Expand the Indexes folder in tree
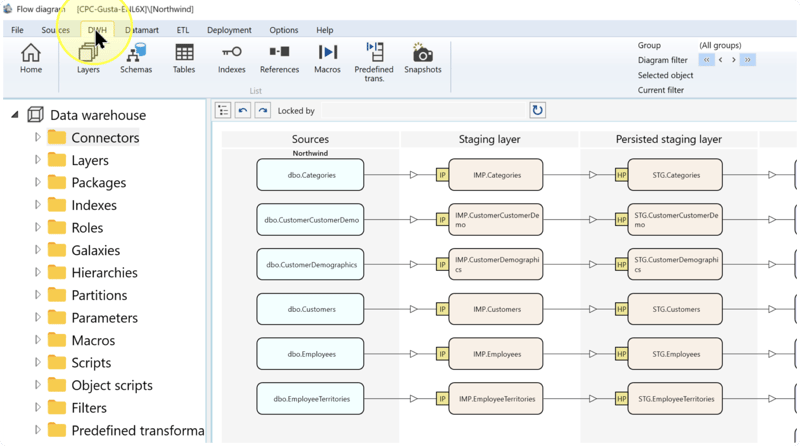This screenshot has width=800, height=446. [37, 205]
